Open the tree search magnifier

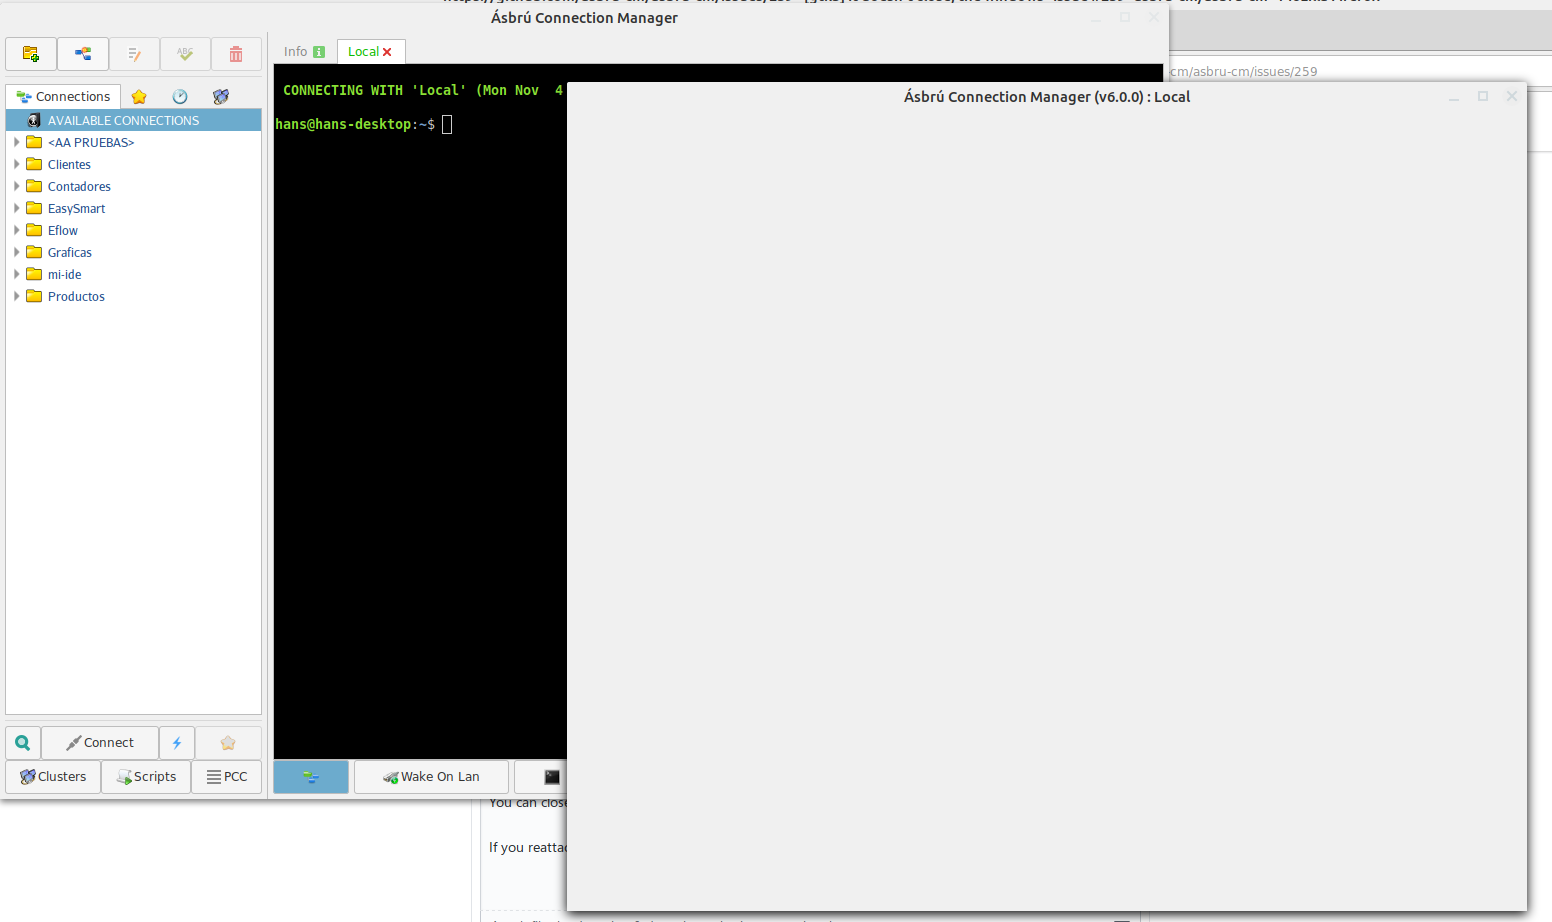click(x=22, y=742)
